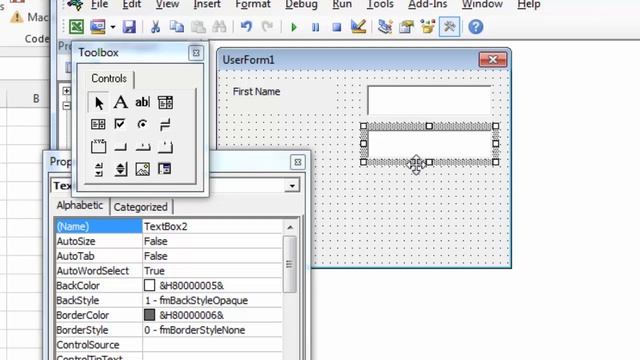Select the CommandButton tool in Toolbox
The height and width of the screenshot is (360, 640).
click(120, 147)
